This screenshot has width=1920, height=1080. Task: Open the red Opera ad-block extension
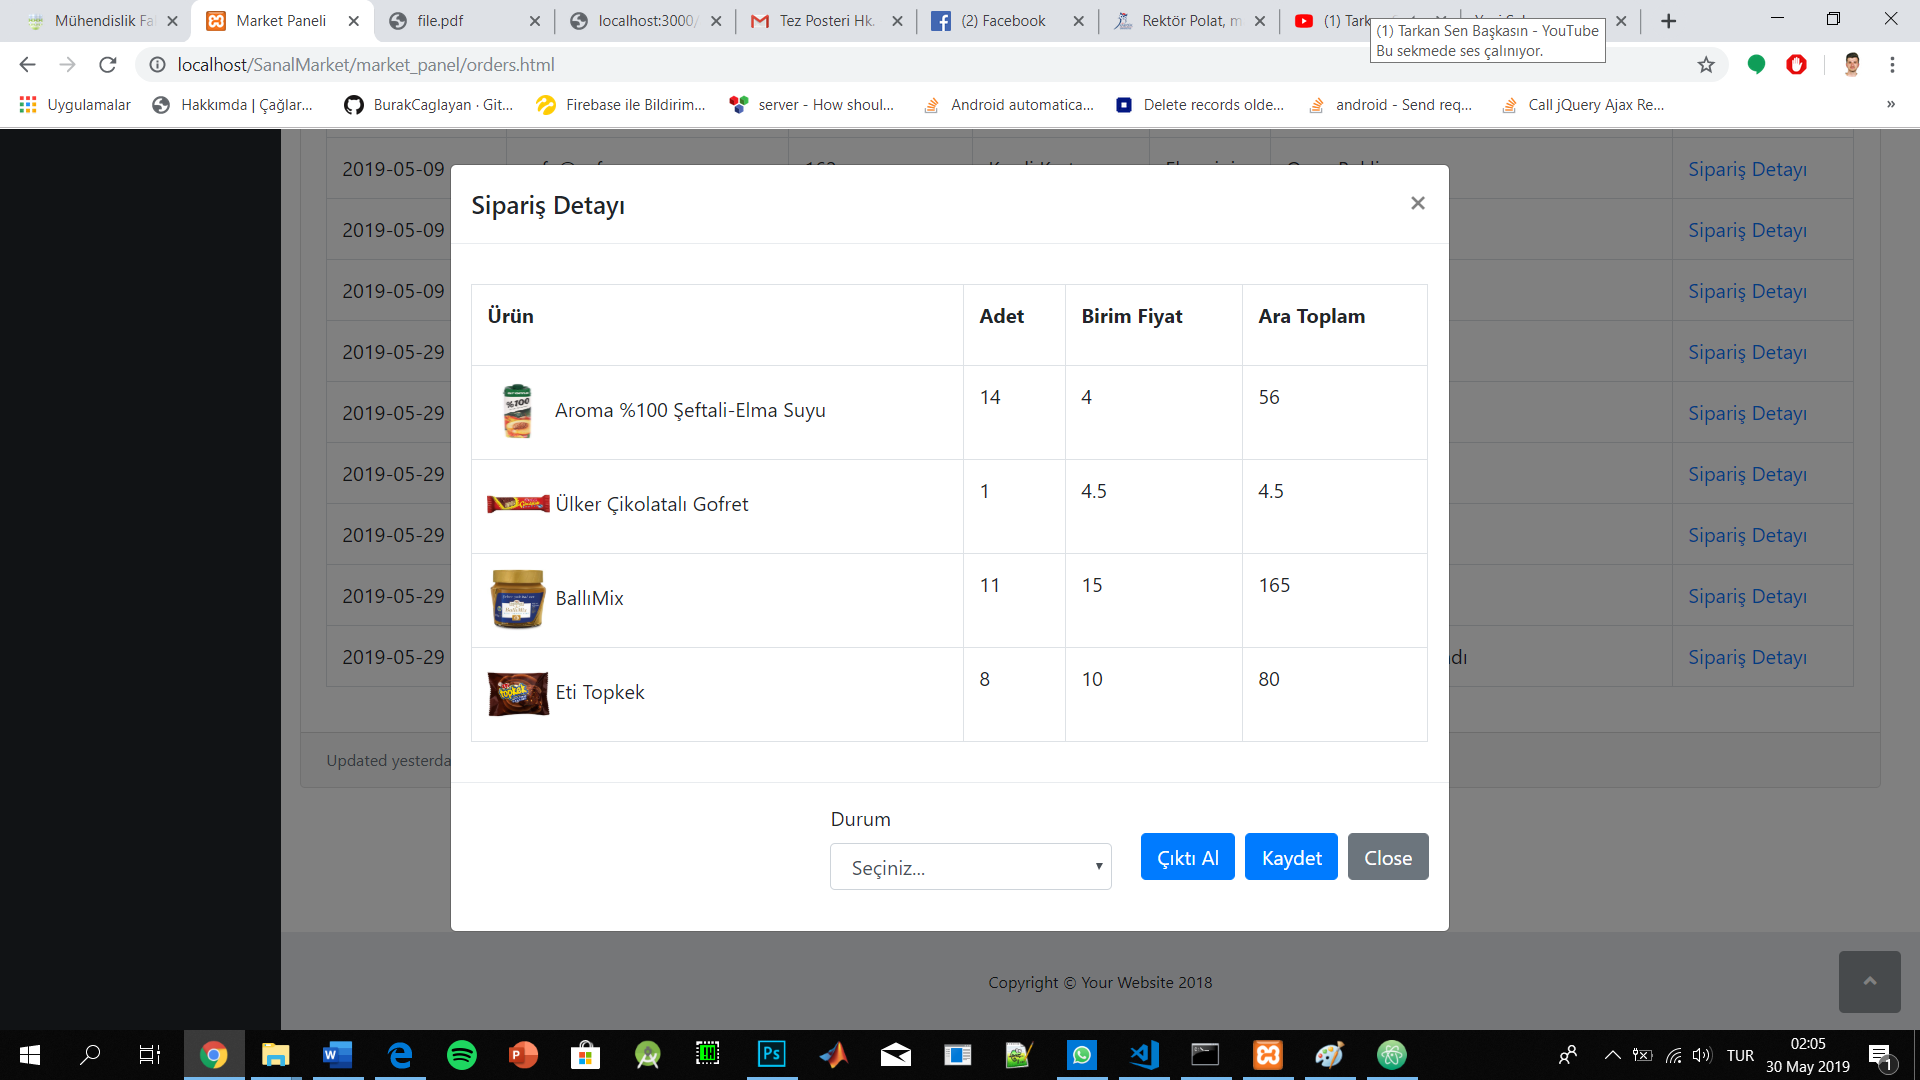[x=1797, y=64]
